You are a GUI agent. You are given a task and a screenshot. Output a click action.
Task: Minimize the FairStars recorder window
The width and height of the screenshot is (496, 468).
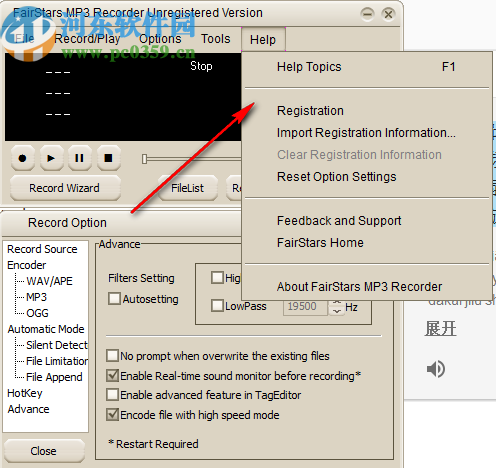(x=367, y=14)
